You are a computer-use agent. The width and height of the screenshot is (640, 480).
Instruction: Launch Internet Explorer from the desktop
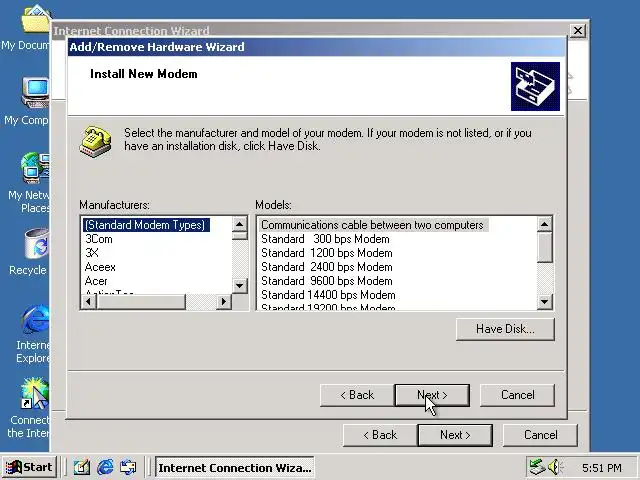[x=36, y=318]
